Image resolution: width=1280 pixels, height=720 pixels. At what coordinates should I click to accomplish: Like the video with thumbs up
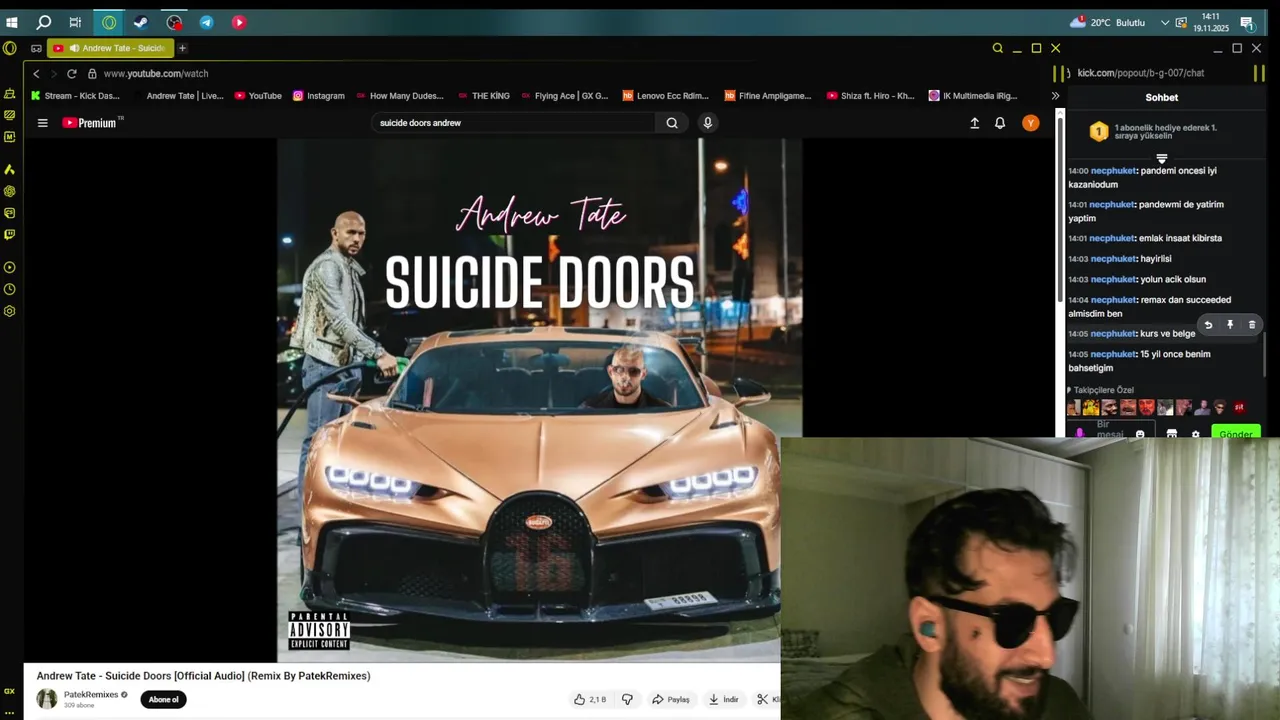click(x=590, y=699)
